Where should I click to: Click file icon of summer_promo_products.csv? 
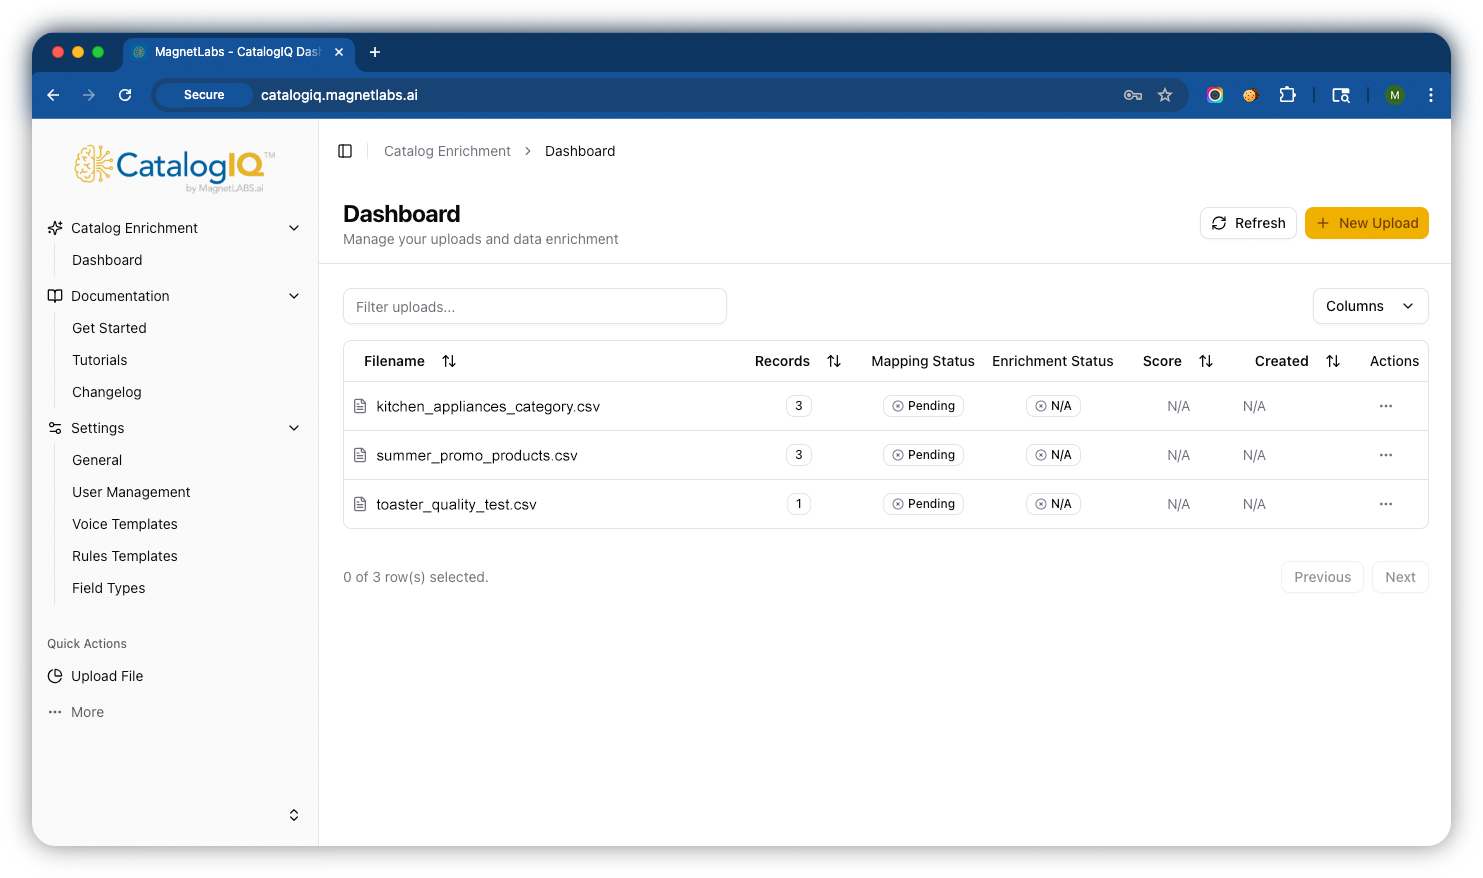[360, 455]
